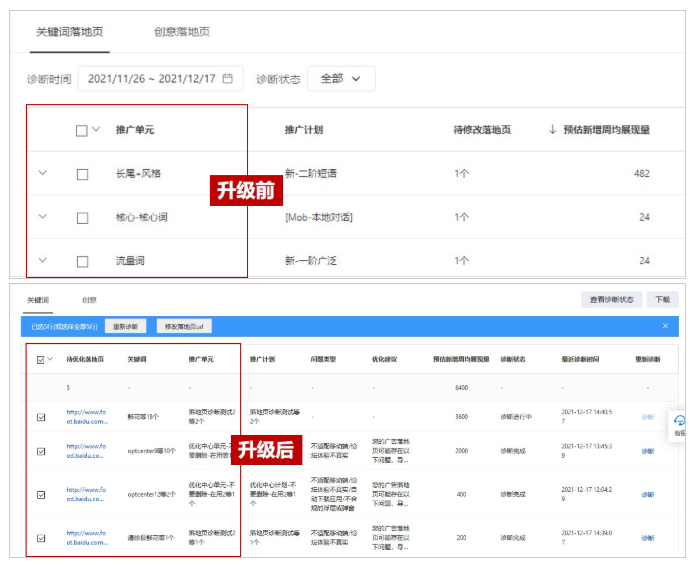Open landing page link in 200 row
Viewport: 693px width, 565px height.
point(87,538)
